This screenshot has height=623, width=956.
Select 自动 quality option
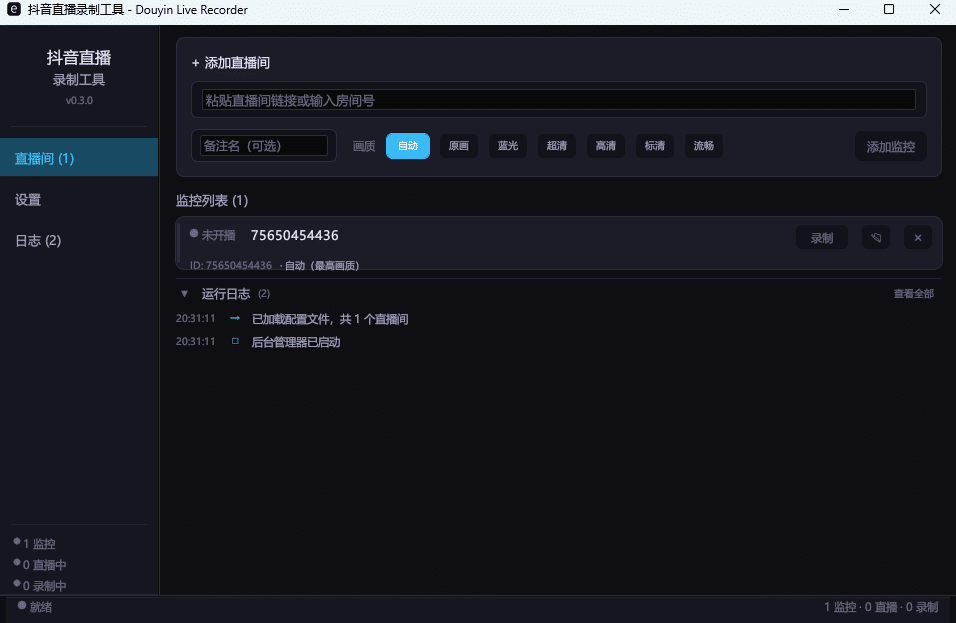408,146
